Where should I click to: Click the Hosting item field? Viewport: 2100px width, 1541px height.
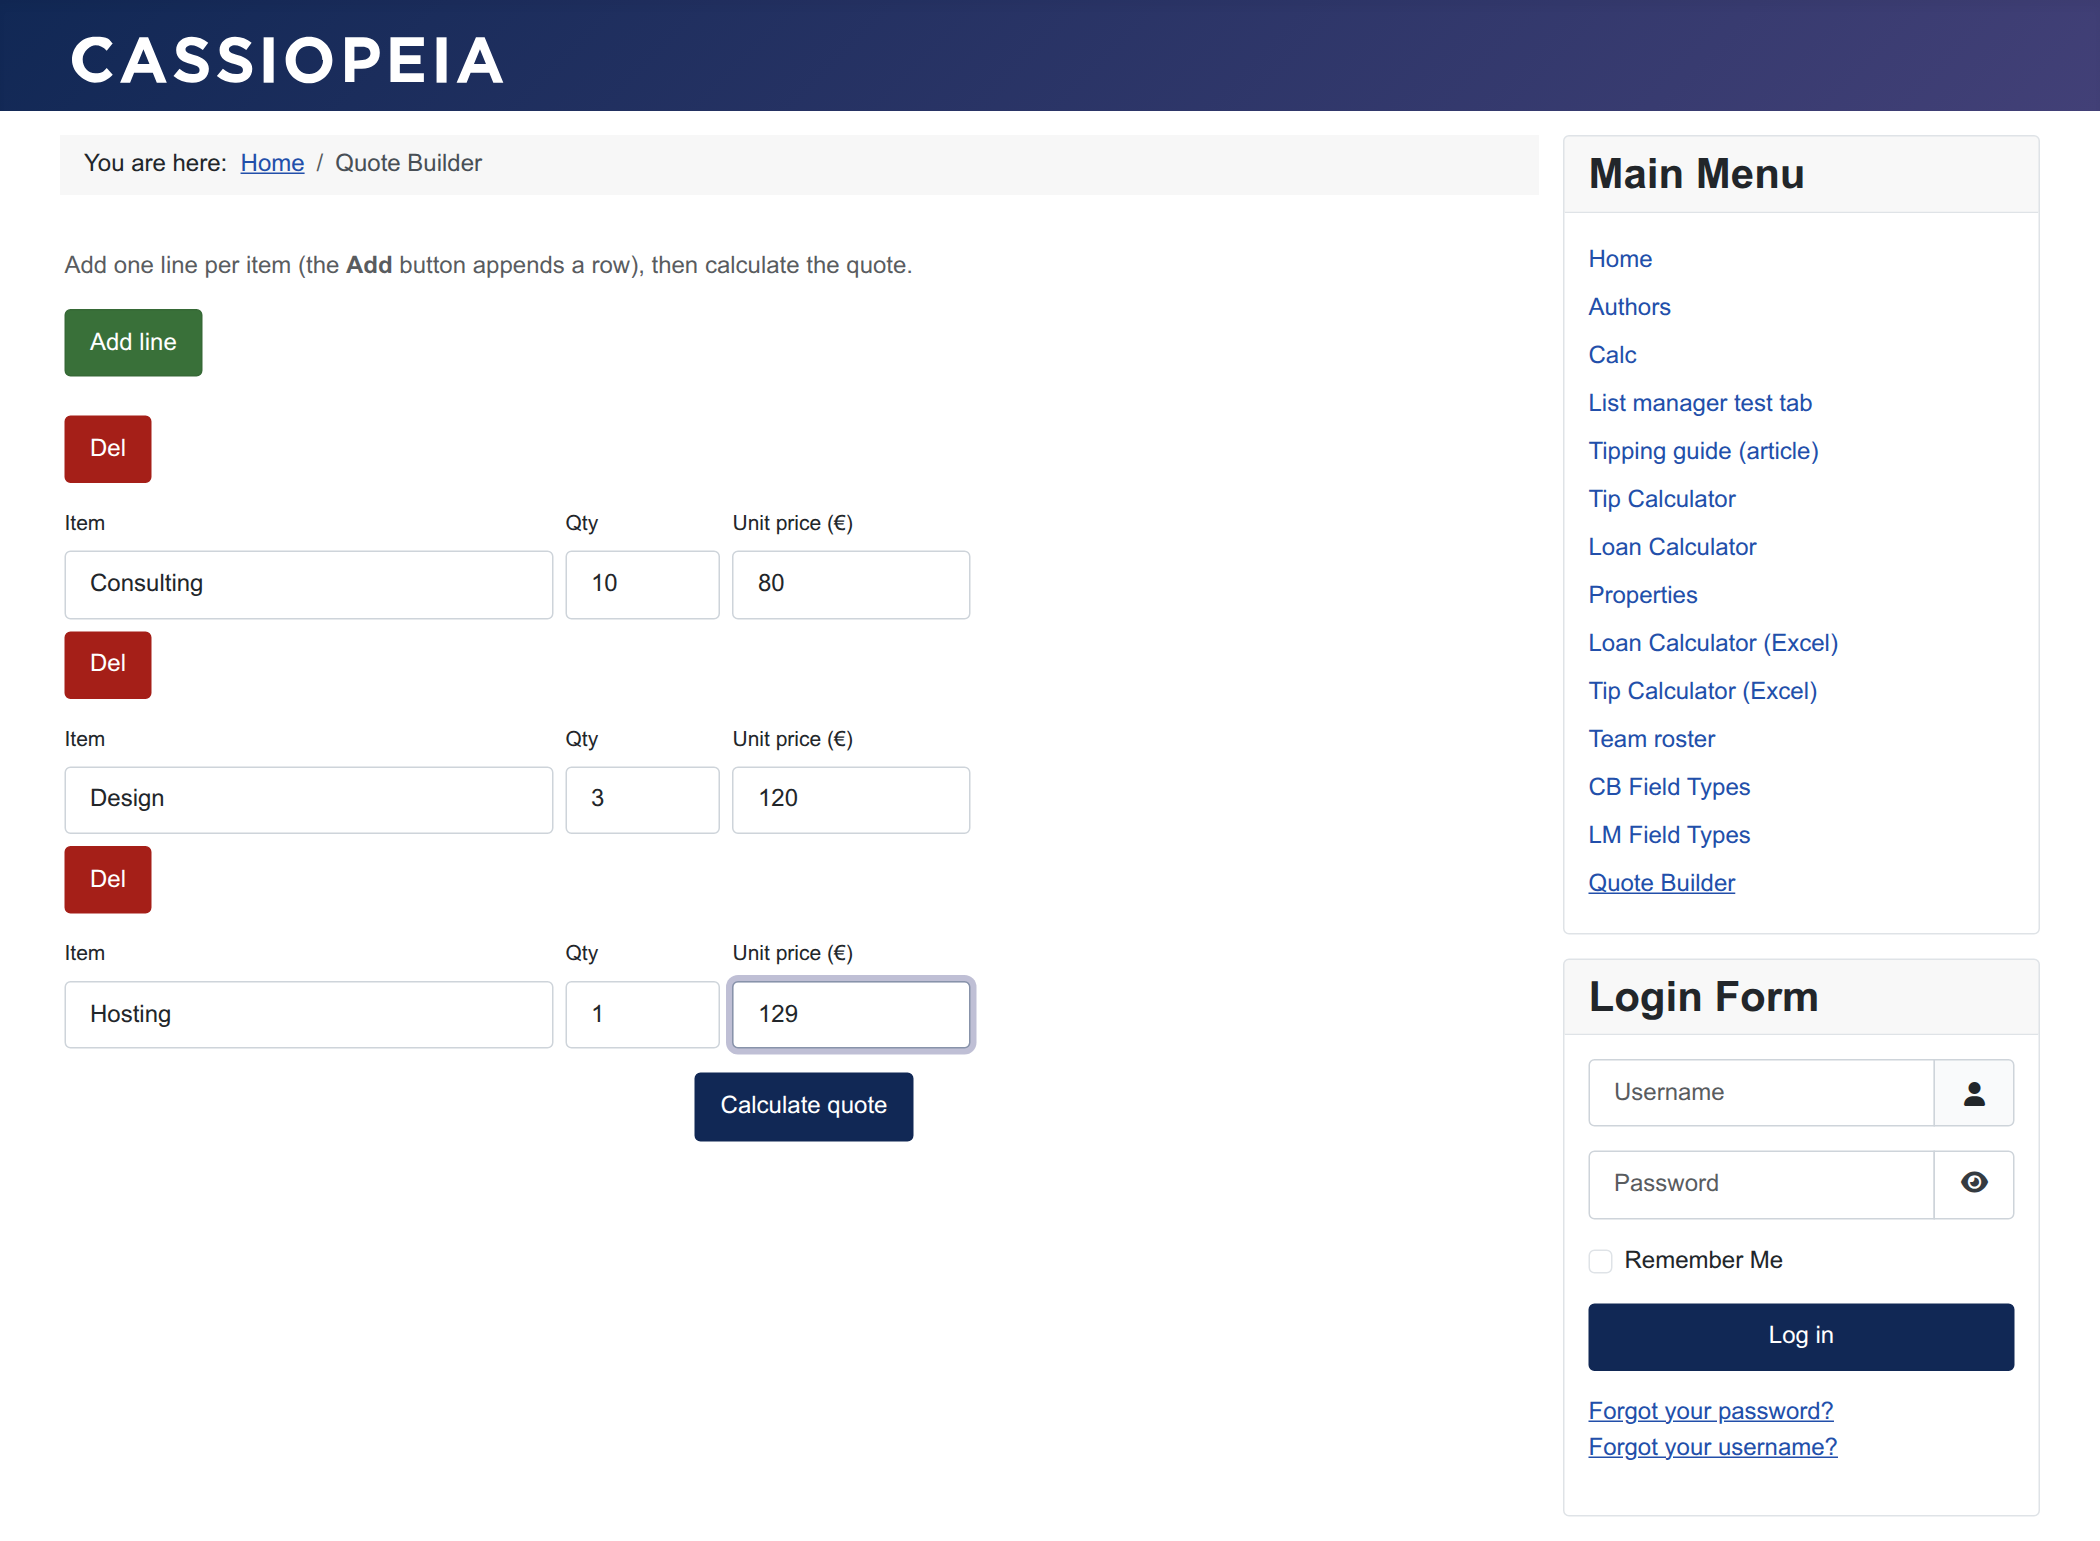[309, 1015]
